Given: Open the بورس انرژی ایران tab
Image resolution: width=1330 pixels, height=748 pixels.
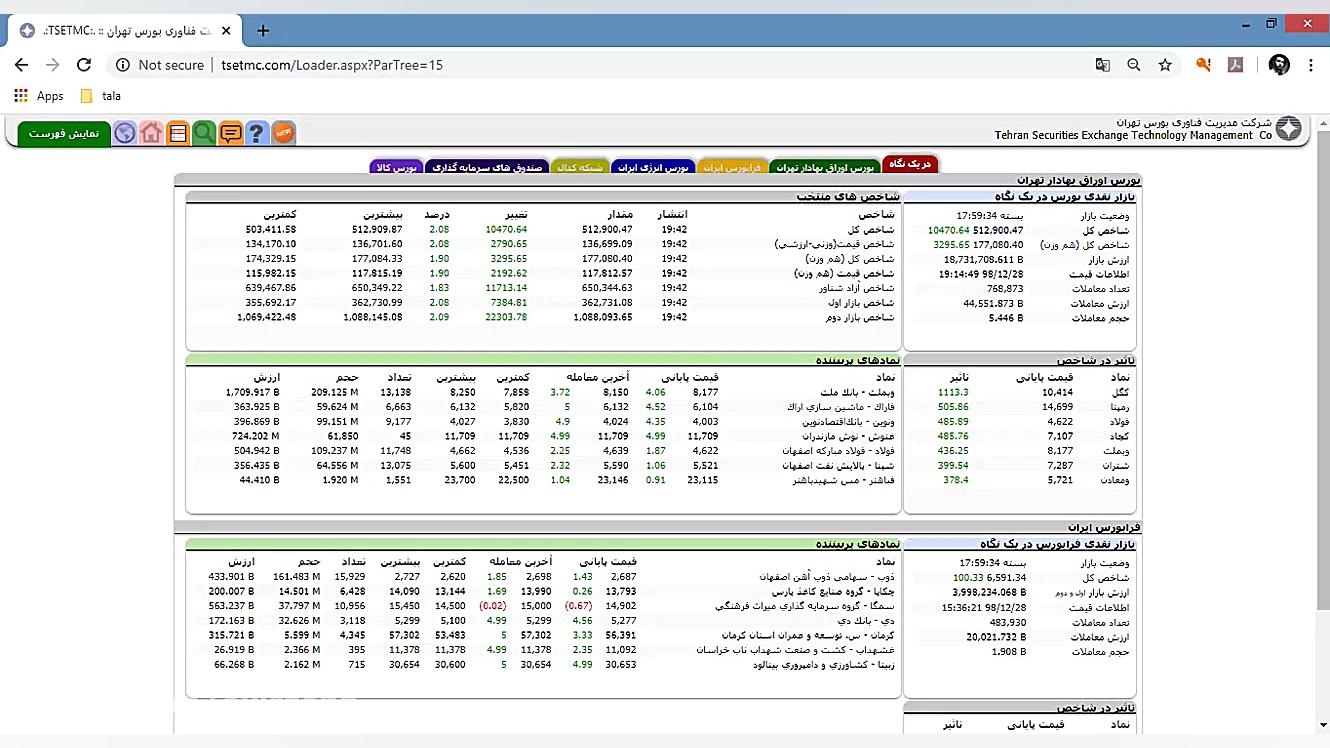Looking at the screenshot, I should (x=652, y=167).
